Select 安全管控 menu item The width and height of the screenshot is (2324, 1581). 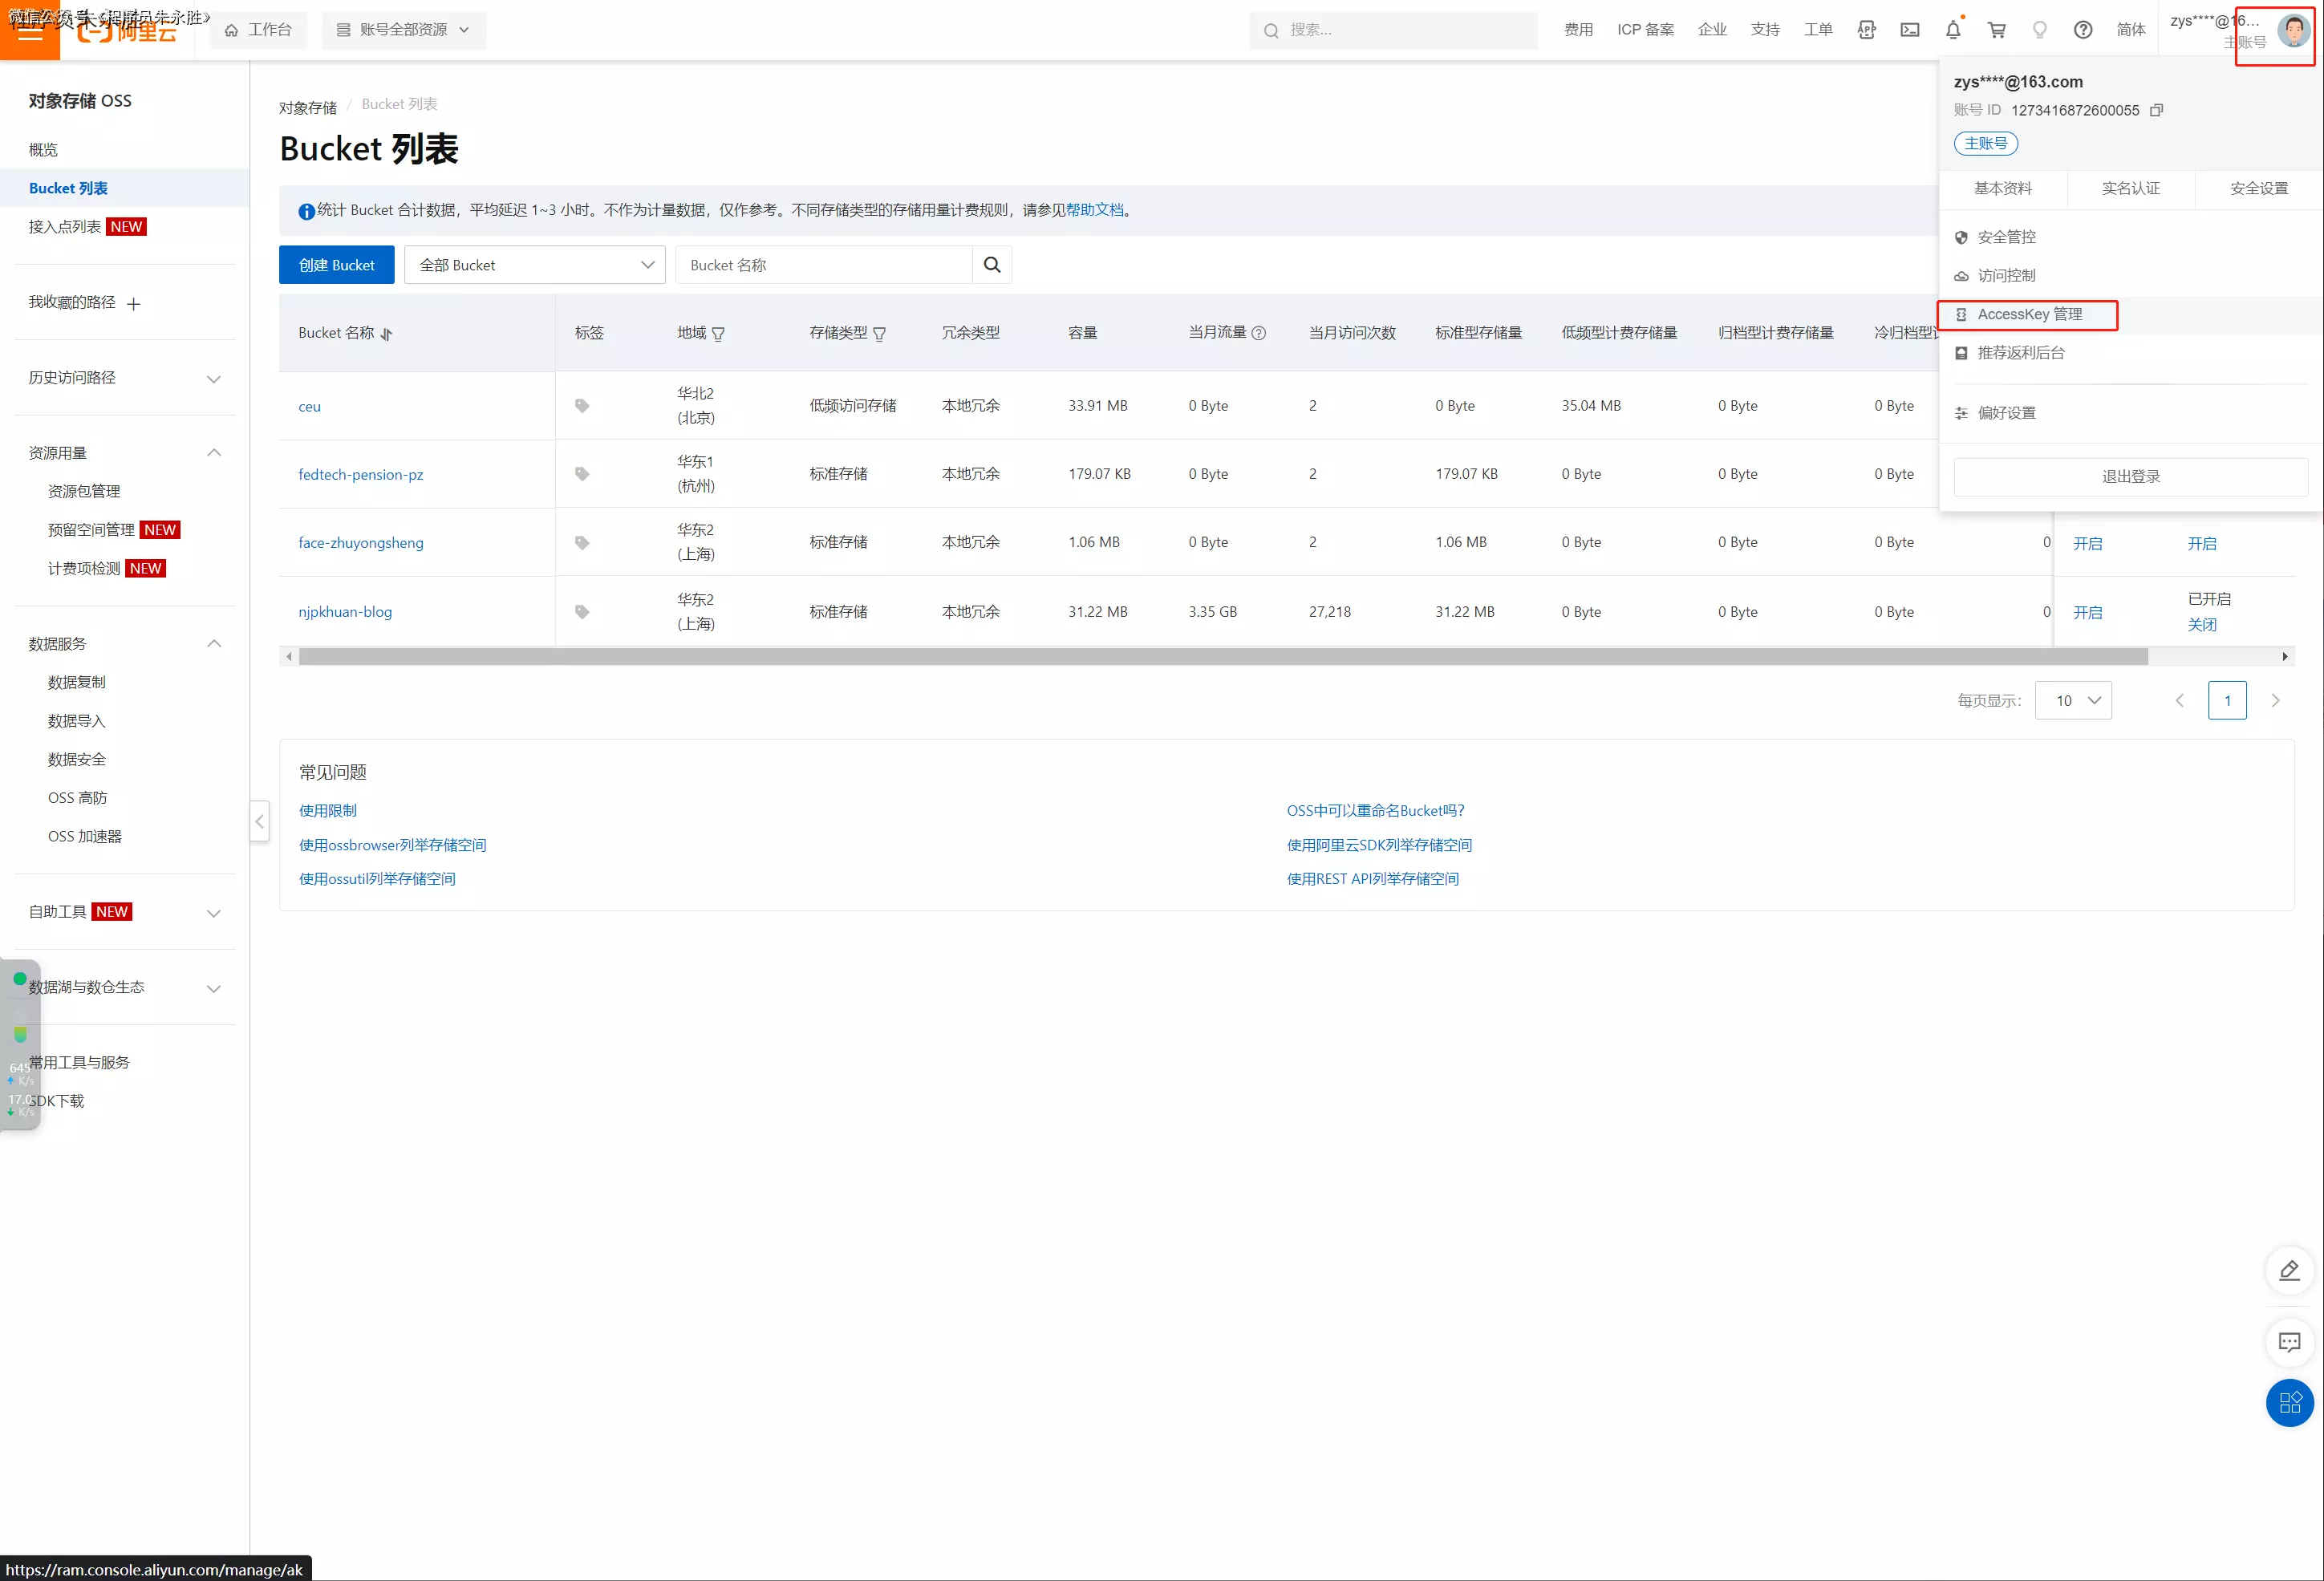[x=2131, y=237]
